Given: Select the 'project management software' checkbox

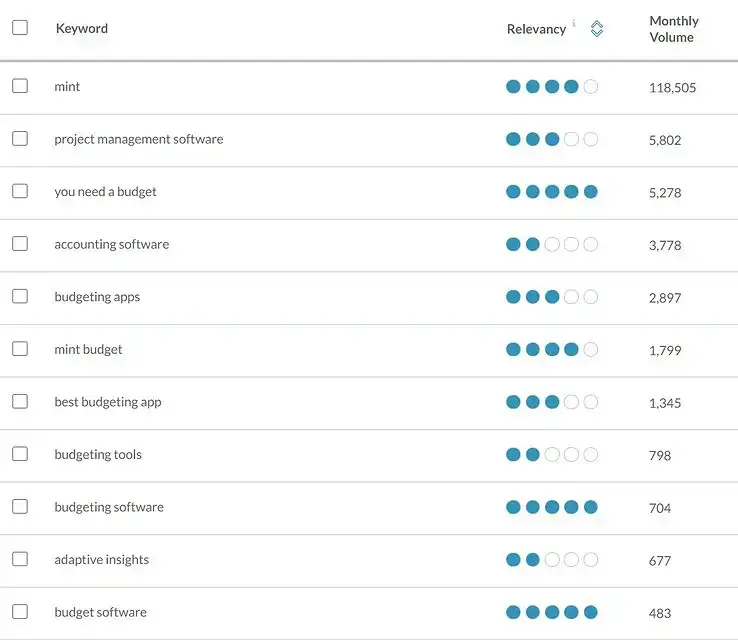Looking at the screenshot, I should (20, 139).
